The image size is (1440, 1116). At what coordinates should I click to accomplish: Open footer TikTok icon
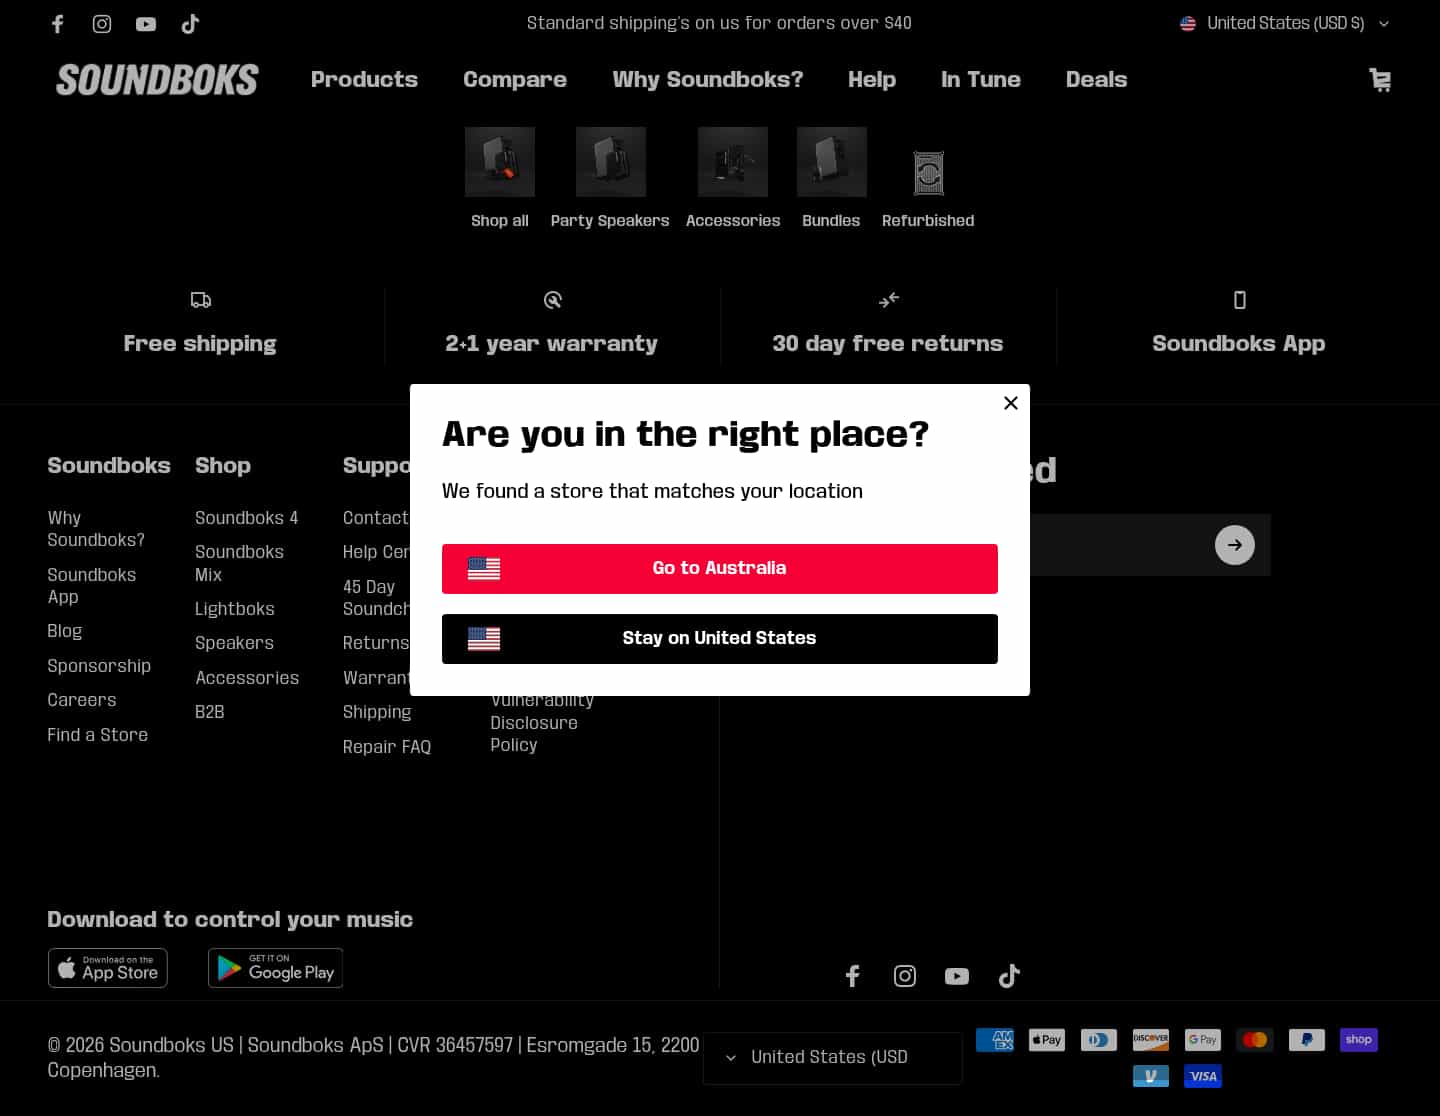point(1009,976)
